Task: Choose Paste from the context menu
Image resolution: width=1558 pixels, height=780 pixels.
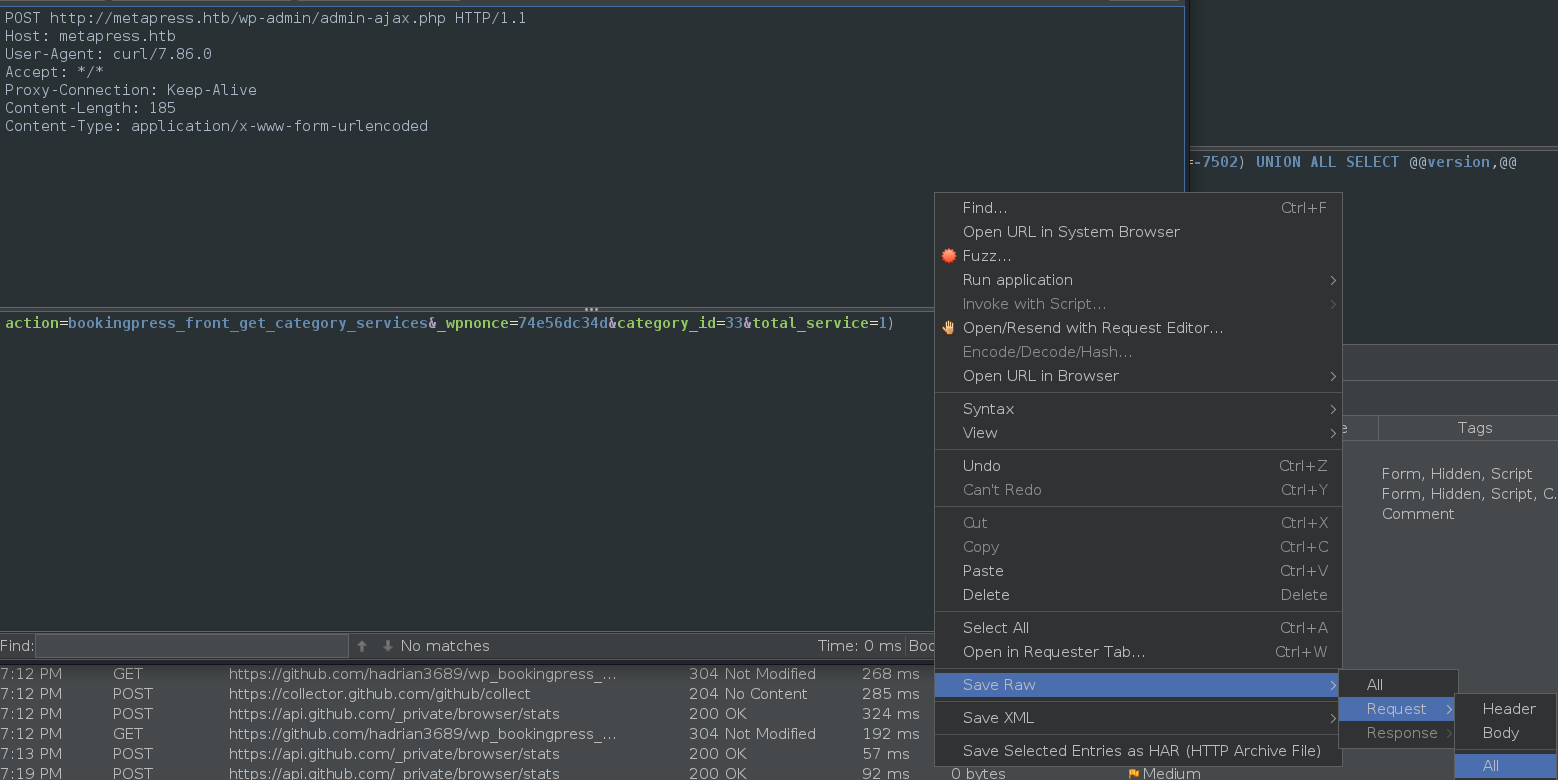Action: (x=1138, y=571)
